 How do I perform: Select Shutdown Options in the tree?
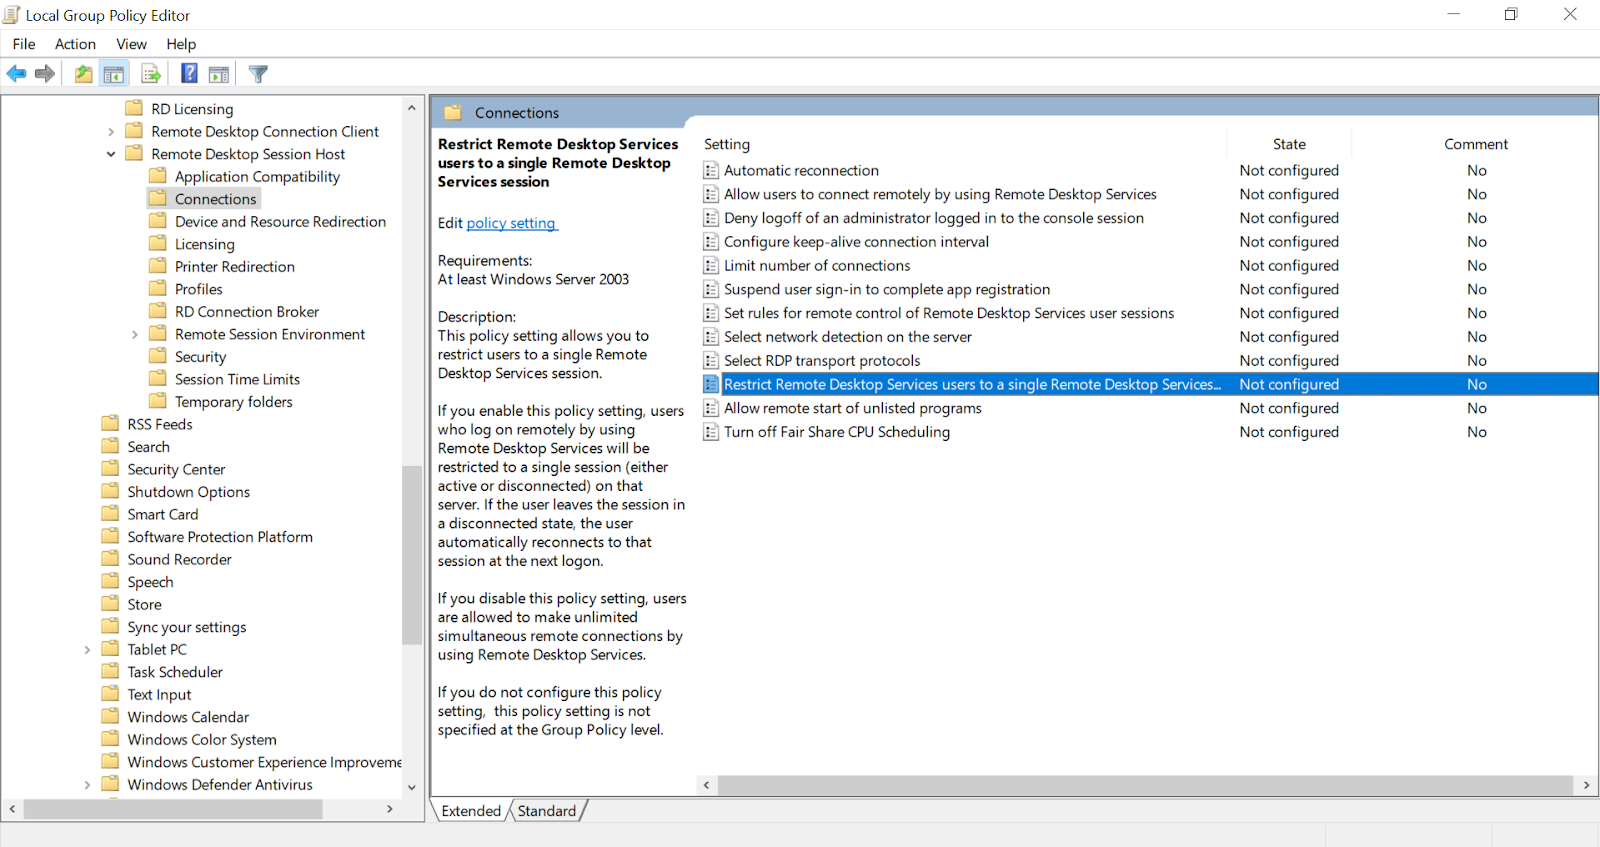pos(188,492)
